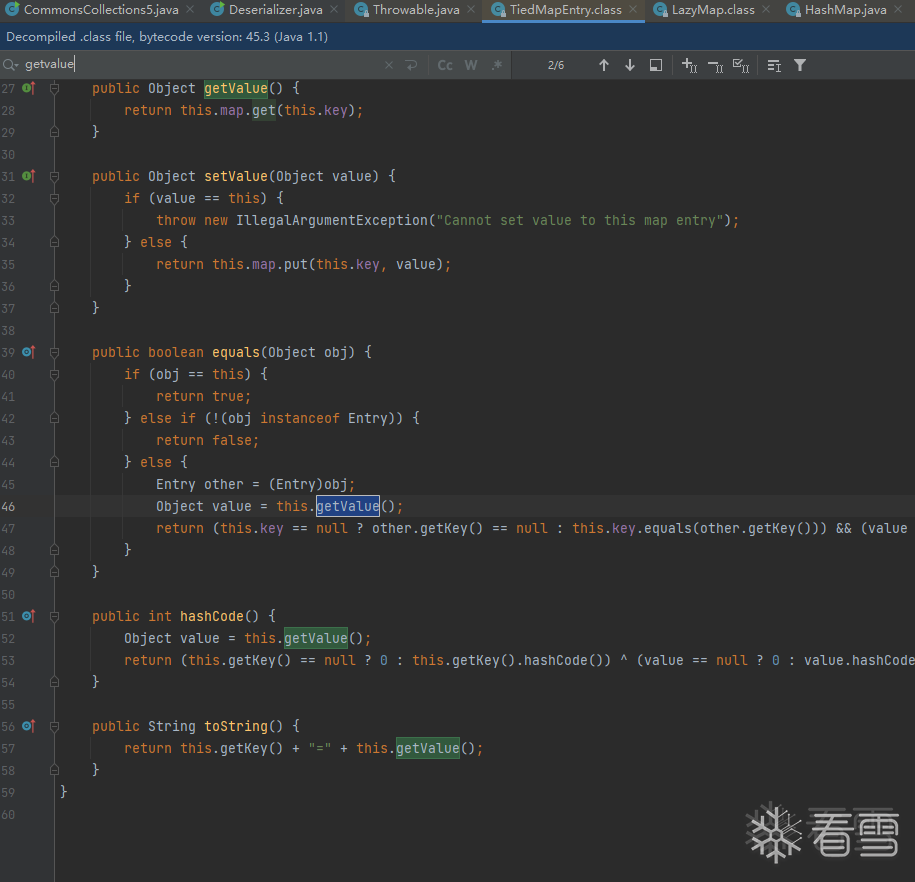Click implements marker at line 31

click(28, 176)
